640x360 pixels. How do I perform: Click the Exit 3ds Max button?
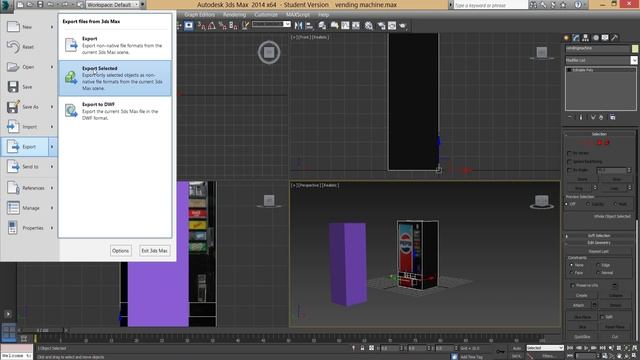click(154, 251)
